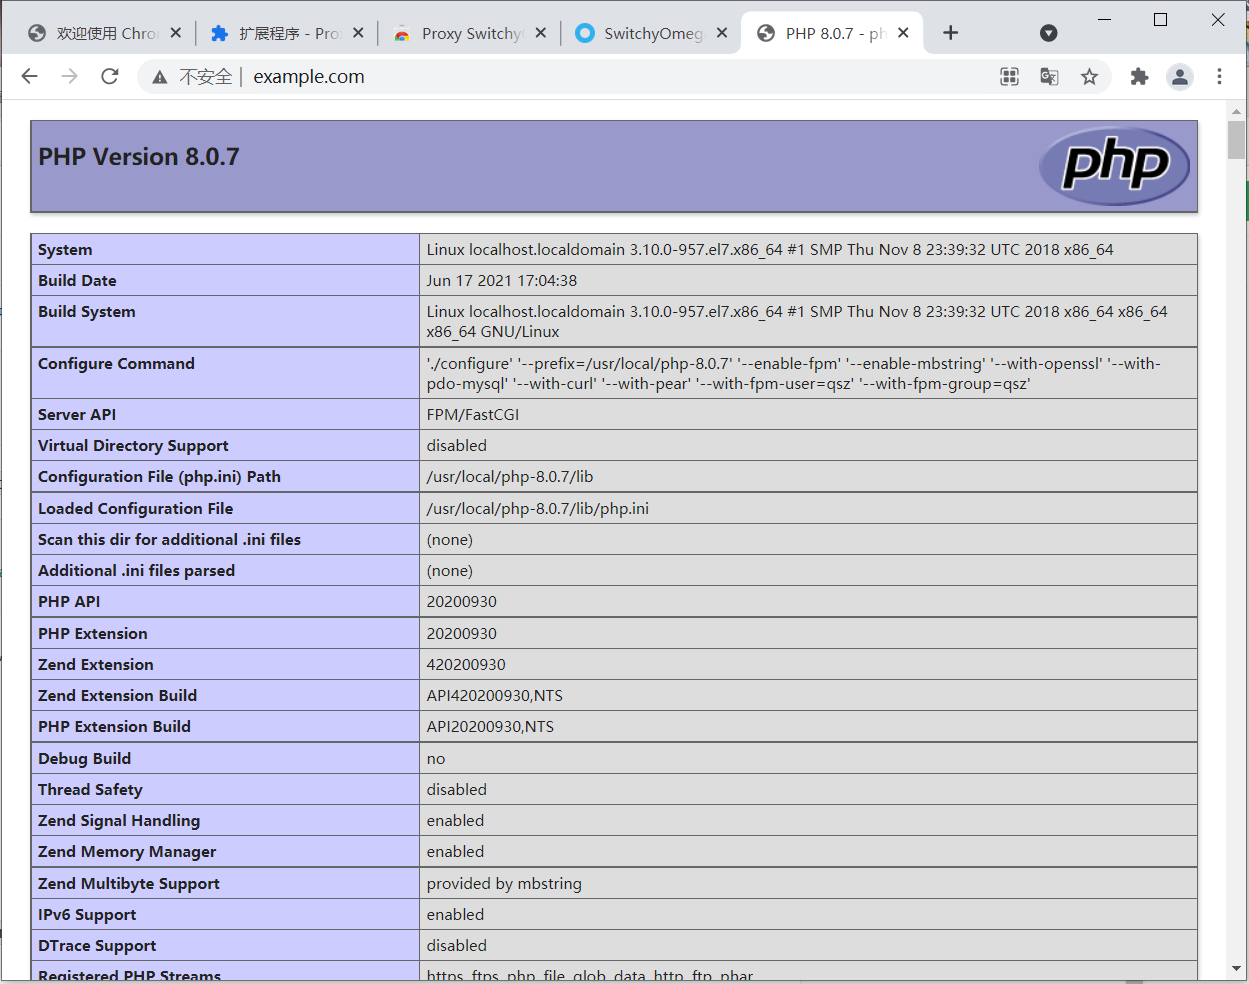Open a new tab with plus button

coord(950,33)
